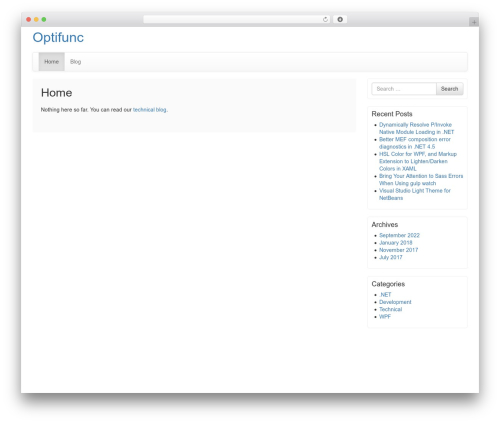Open the Technical category
Screen dimensions: 500x423
click(390, 309)
